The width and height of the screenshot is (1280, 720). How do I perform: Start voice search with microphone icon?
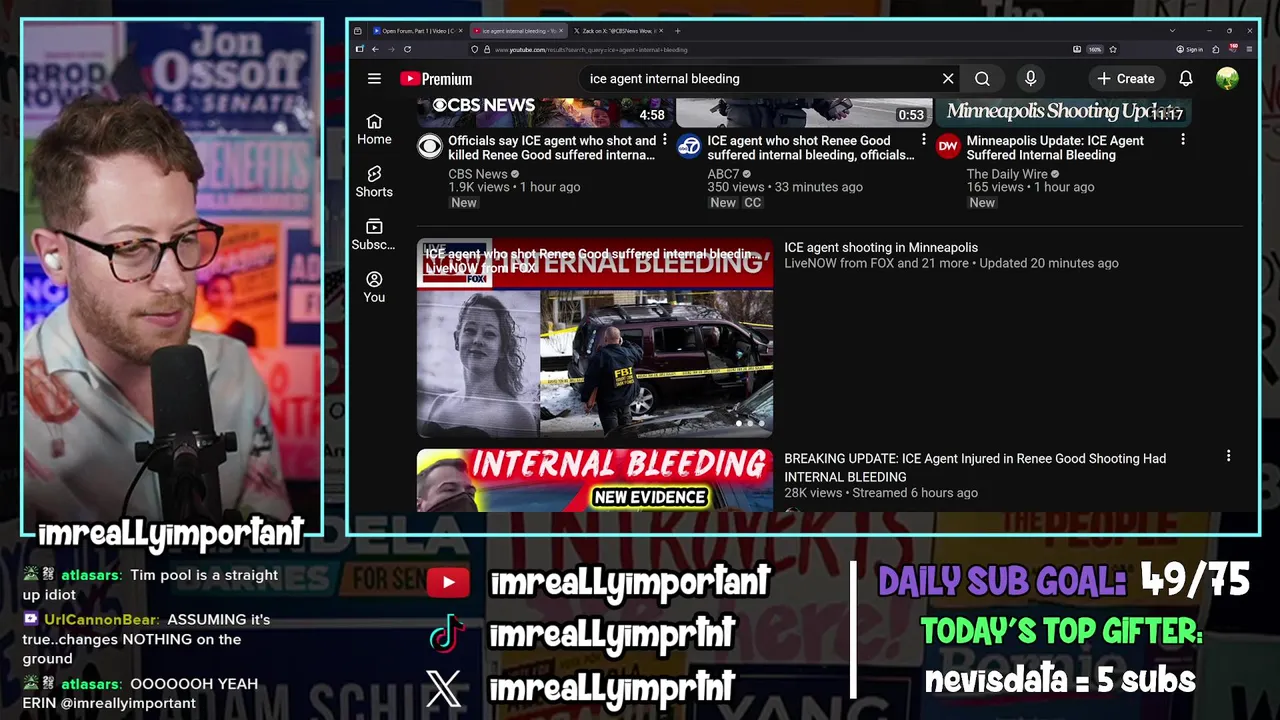pyautogui.click(x=1030, y=79)
